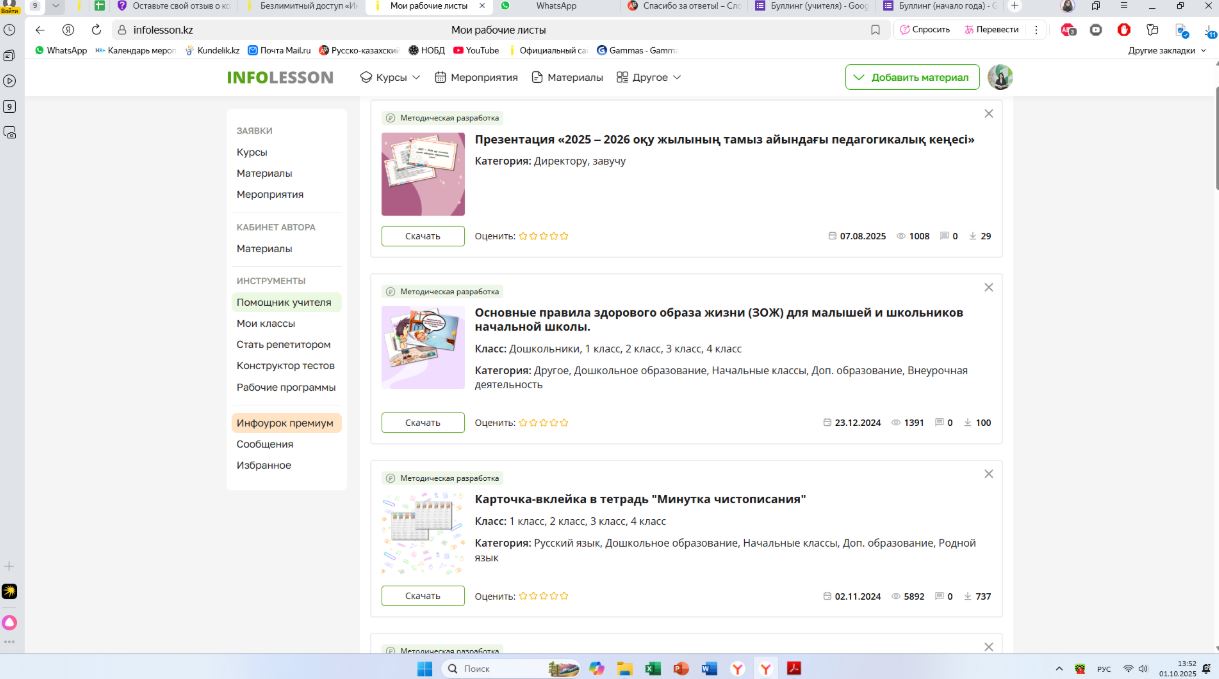Click the Добавить материал button
The width and height of the screenshot is (1219, 679).
(x=911, y=77)
